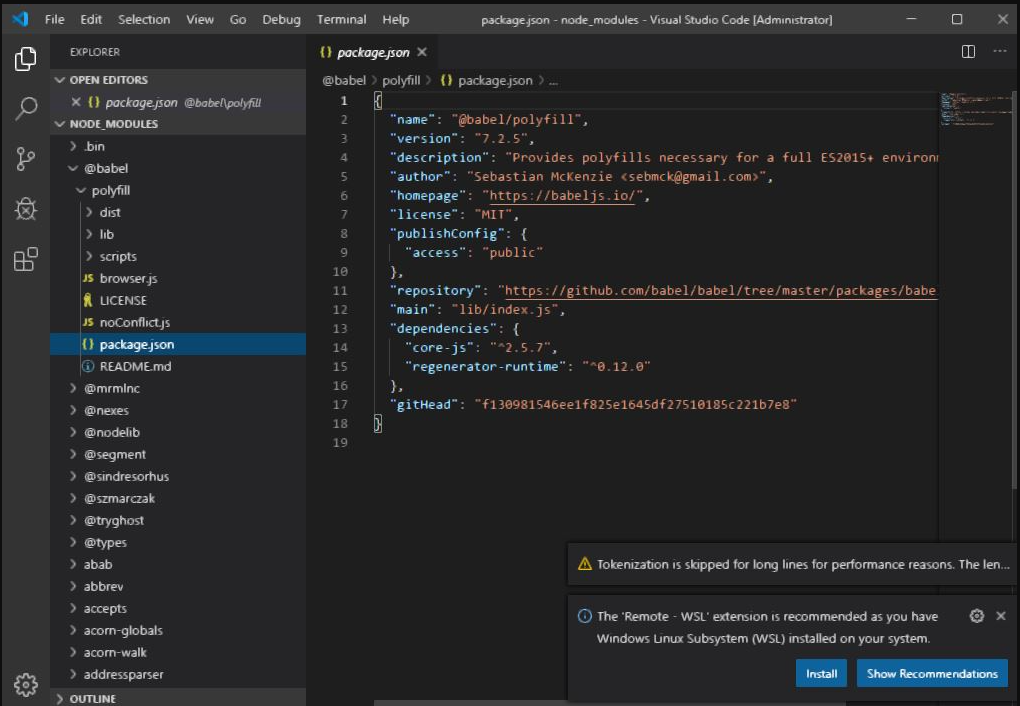Split the editor to the right
Screen dimensions: 1020x706
(x=968, y=51)
